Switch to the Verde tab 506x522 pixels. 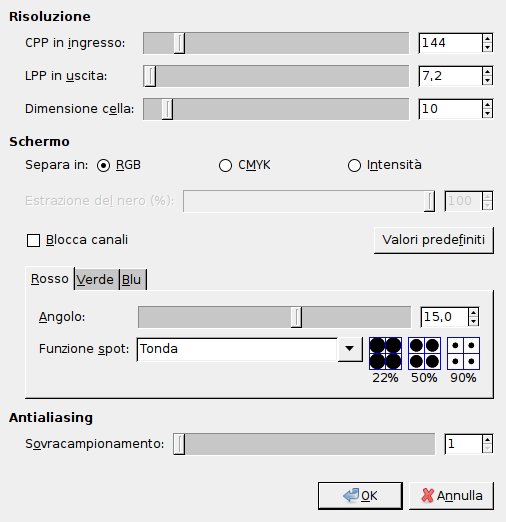[x=96, y=279]
